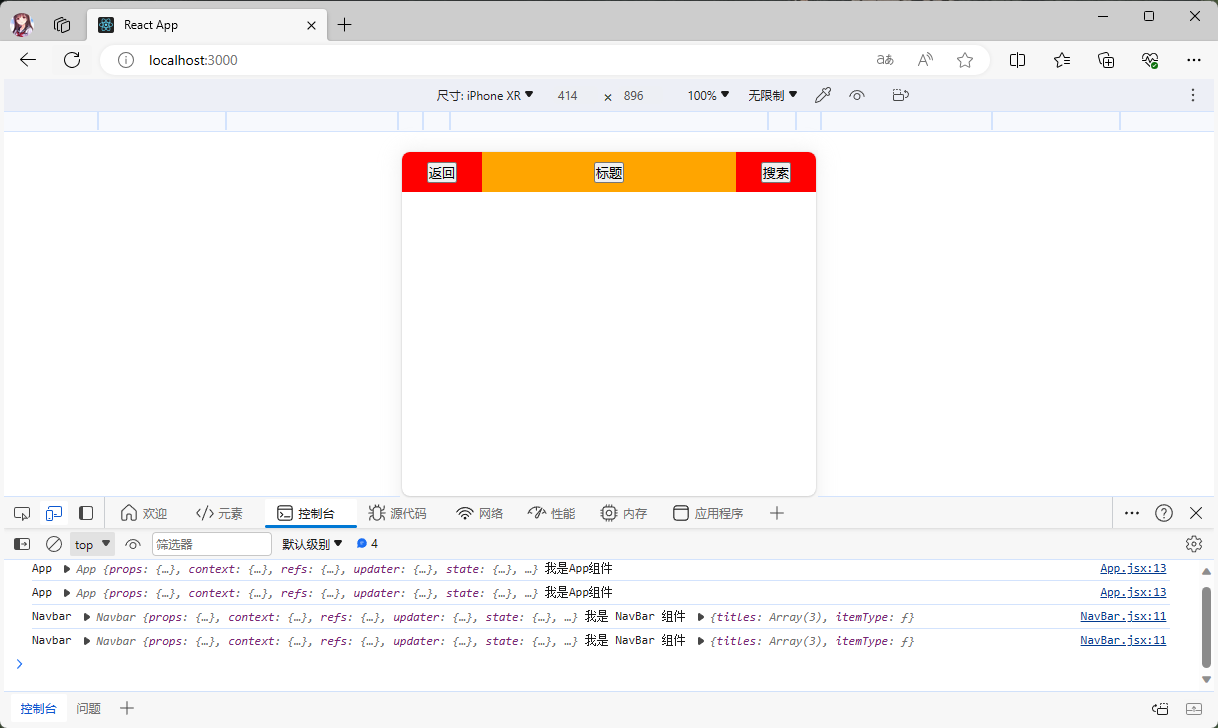Toggle device emulation mode icon
This screenshot has width=1218, height=728.
[x=54, y=513]
